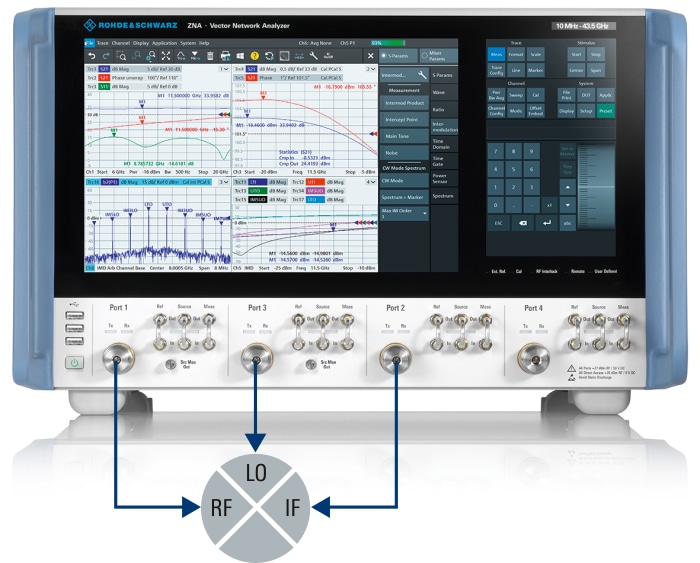Viewport: 700px width, 563px height.
Task: Click the CW Mode button
Action: (x=404, y=181)
